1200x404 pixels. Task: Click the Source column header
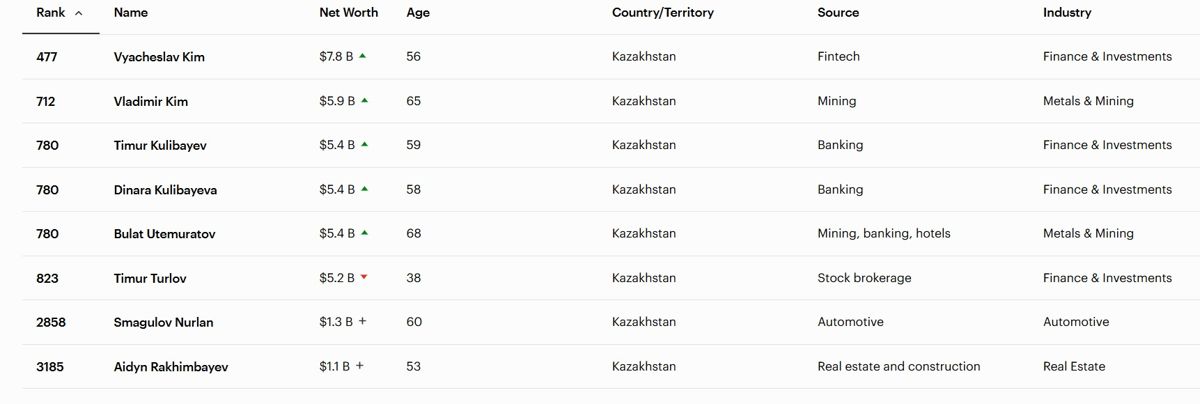coord(837,13)
